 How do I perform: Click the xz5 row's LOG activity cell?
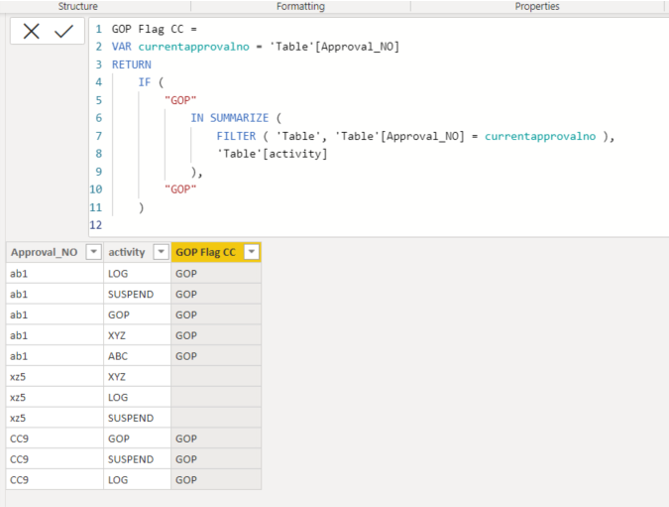coord(137,397)
